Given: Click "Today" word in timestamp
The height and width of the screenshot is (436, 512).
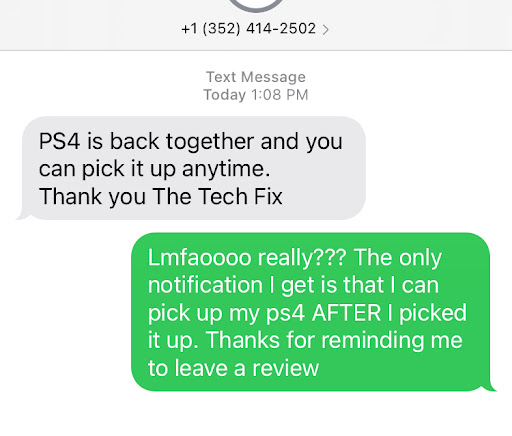Looking at the screenshot, I should (x=225, y=95).
